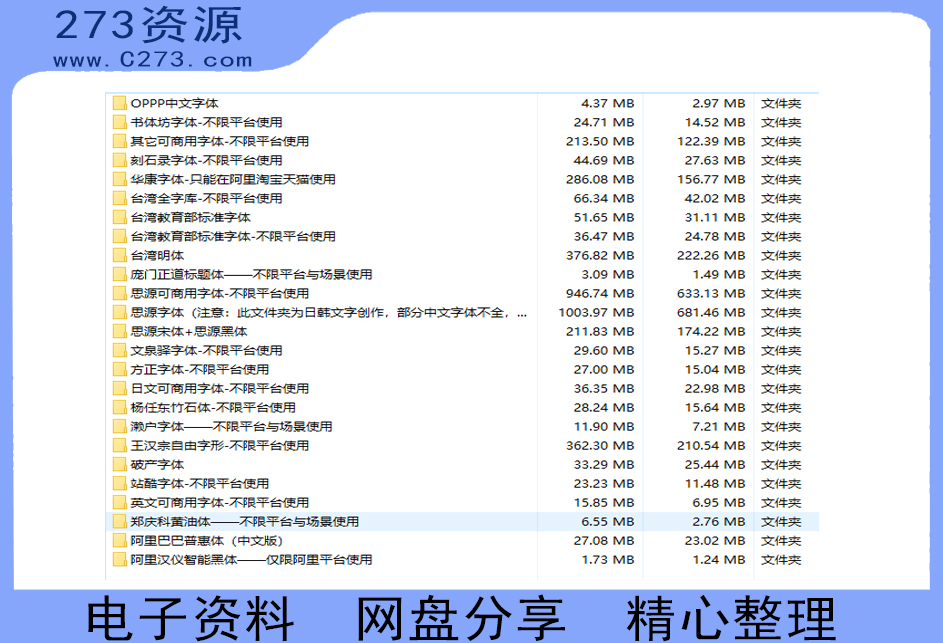The image size is (943, 643).
Task: Select the name 濑户字体——不限平台与场景使用
Action: 232,426
